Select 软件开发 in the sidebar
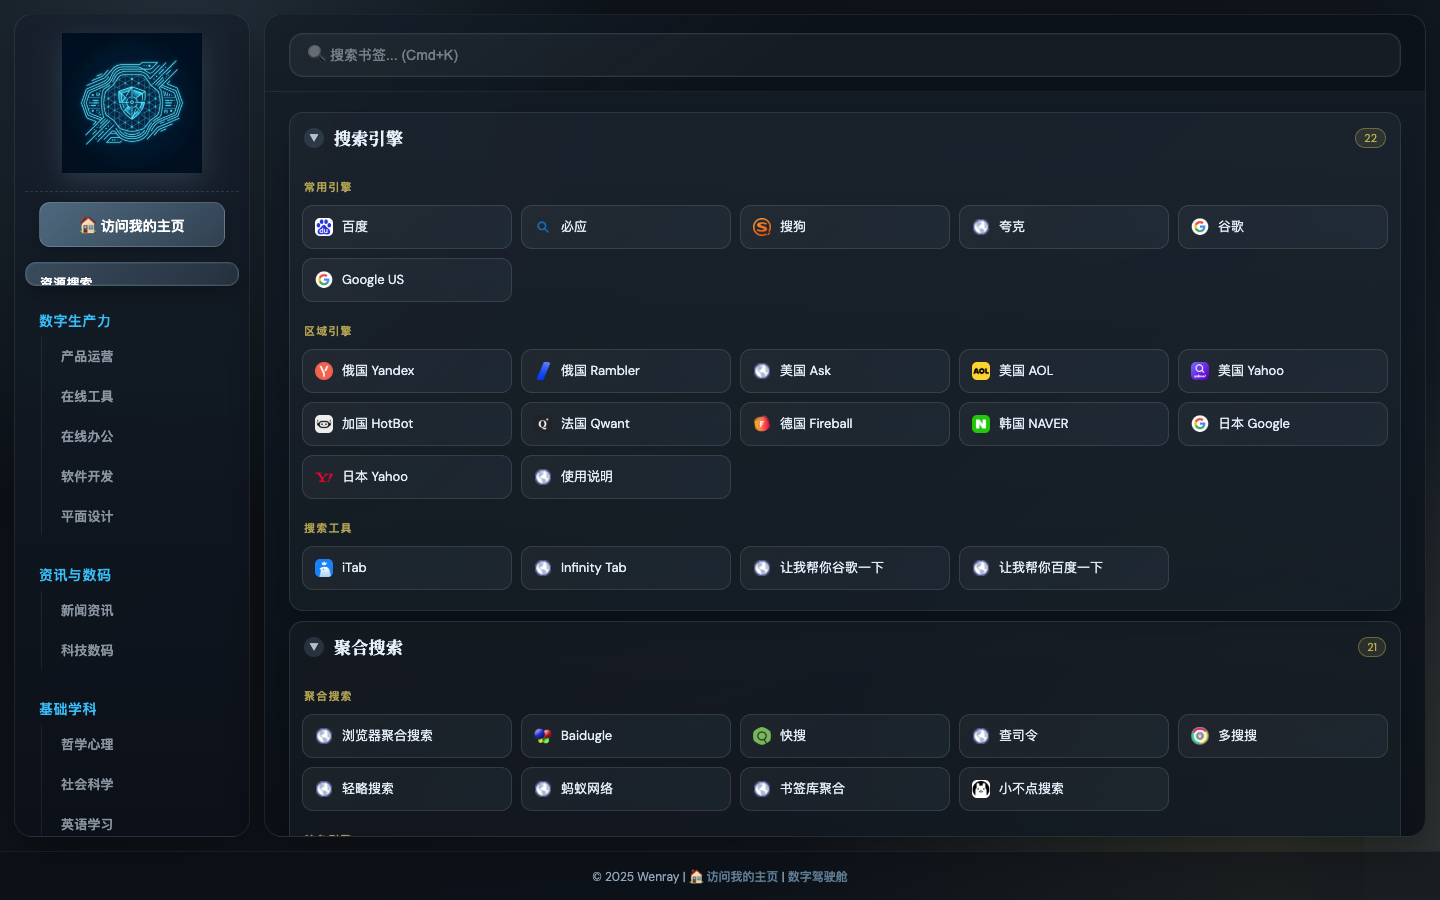This screenshot has height=900, width=1440. pos(87,477)
